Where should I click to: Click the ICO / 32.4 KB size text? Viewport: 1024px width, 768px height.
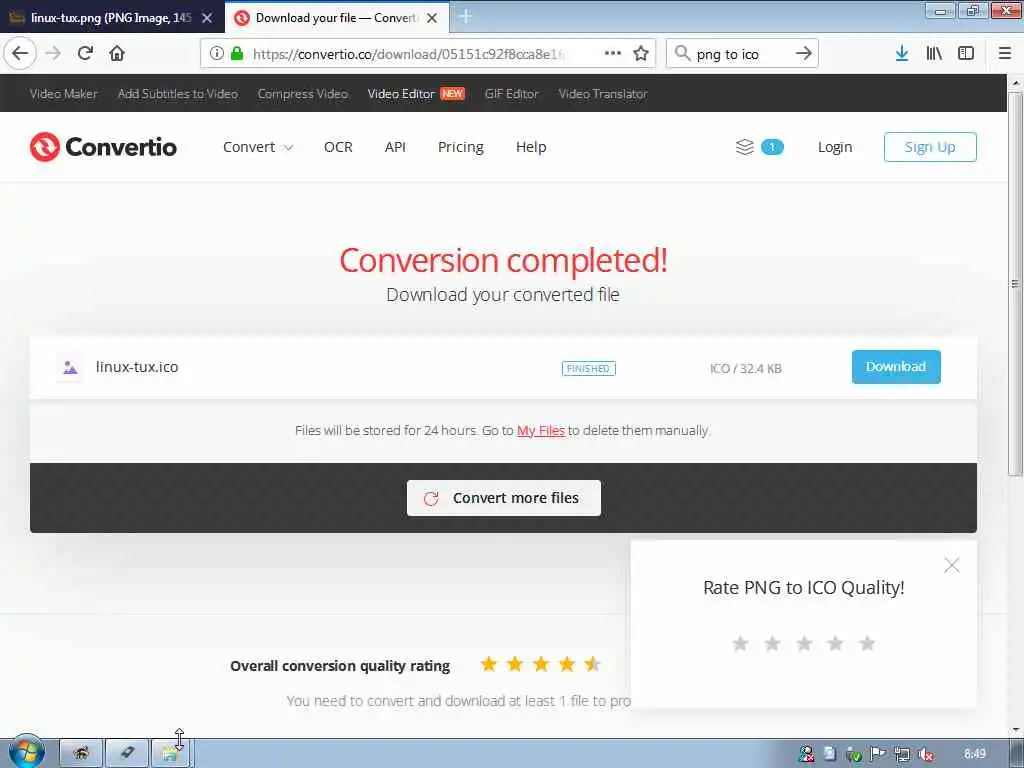[x=745, y=368]
